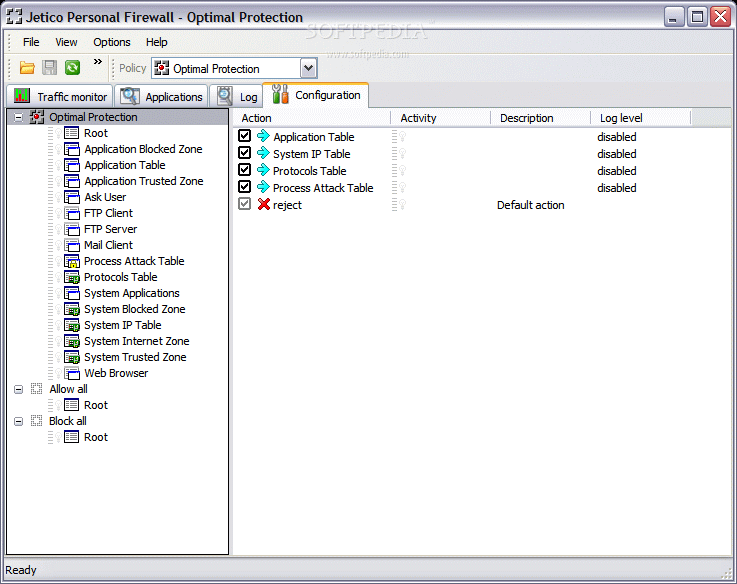Click the Ask User table icon
This screenshot has height=584, width=737.
[x=71, y=197]
